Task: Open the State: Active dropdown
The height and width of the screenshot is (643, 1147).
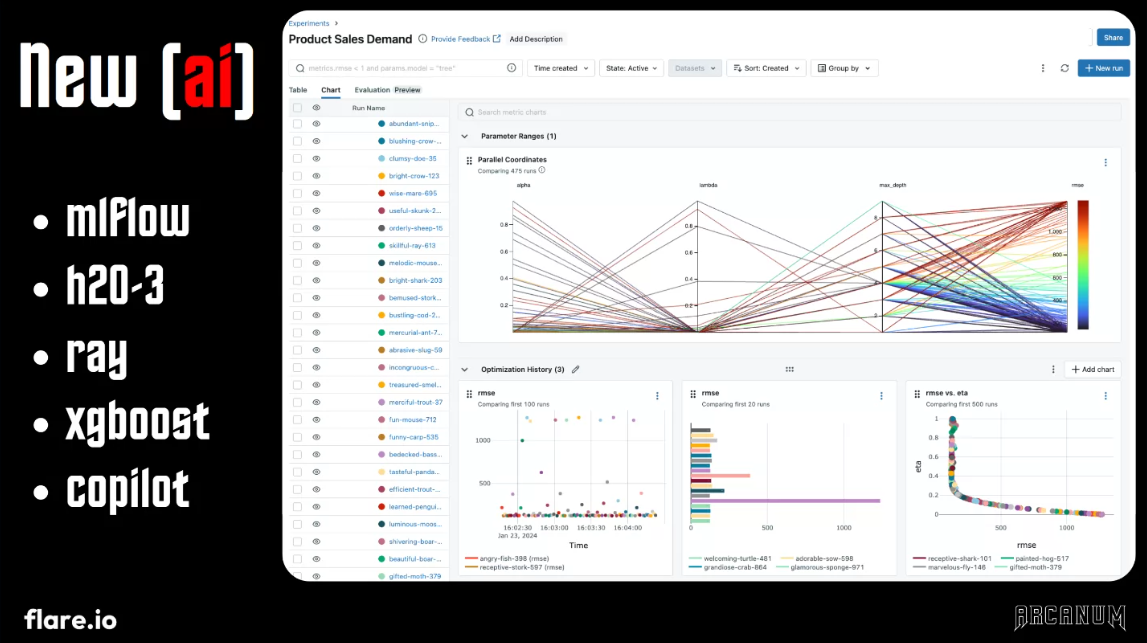Action: coord(631,68)
